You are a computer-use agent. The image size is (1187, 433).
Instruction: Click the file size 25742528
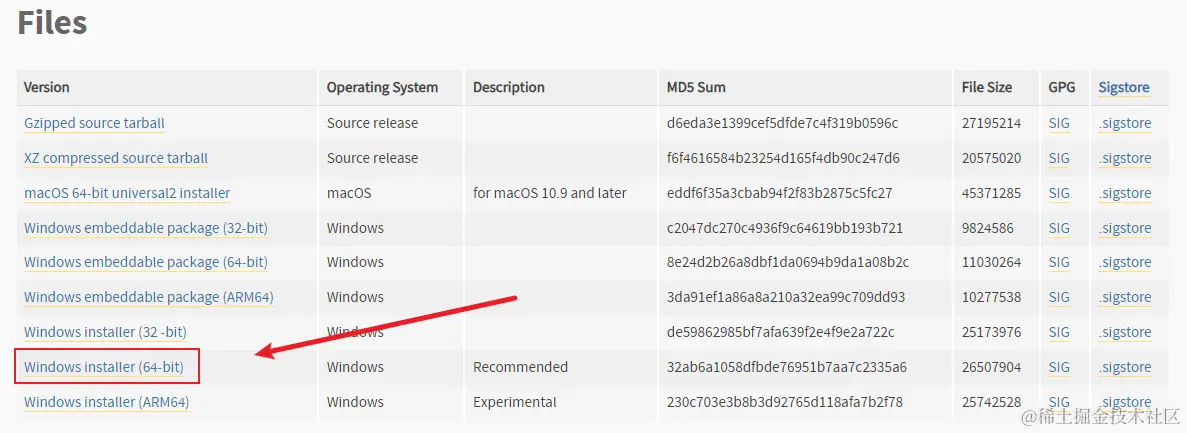[991, 401]
